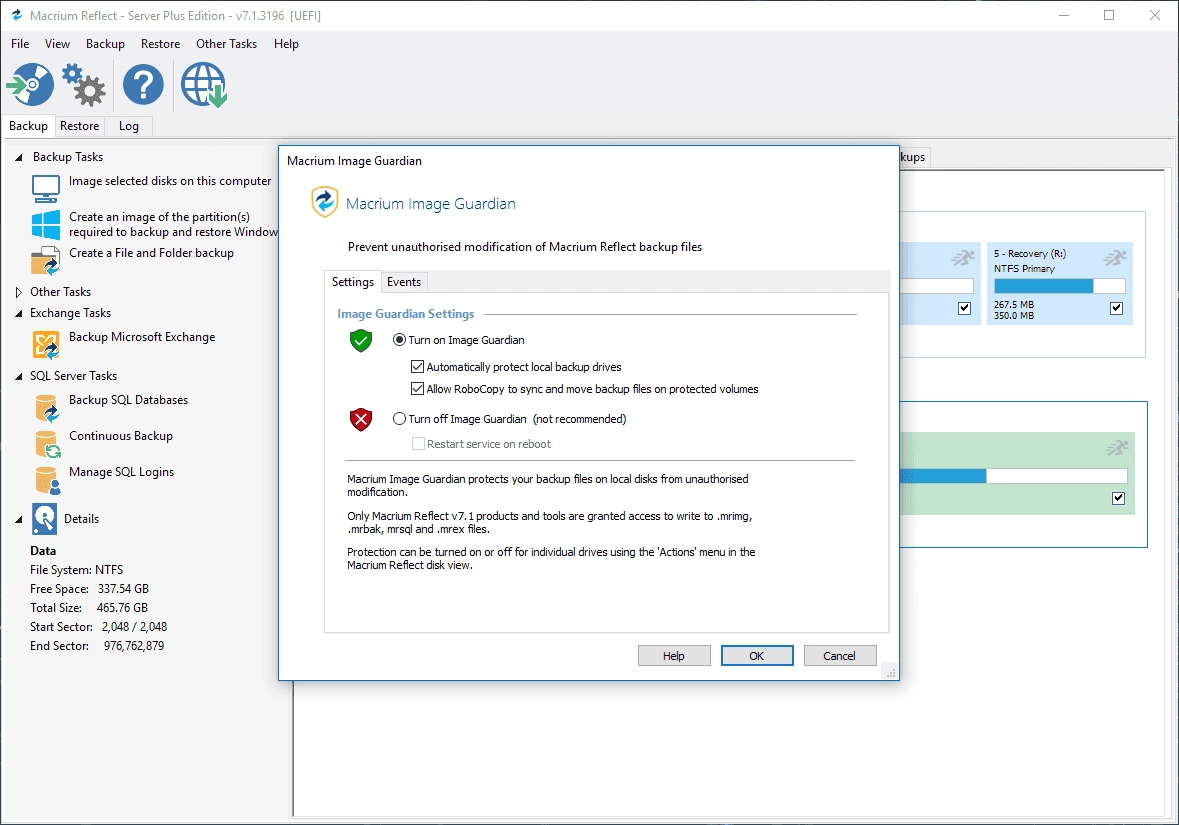Click the backup disc toolbar icon
The width and height of the screenshot is (1179, 825).
coord(30,84)
